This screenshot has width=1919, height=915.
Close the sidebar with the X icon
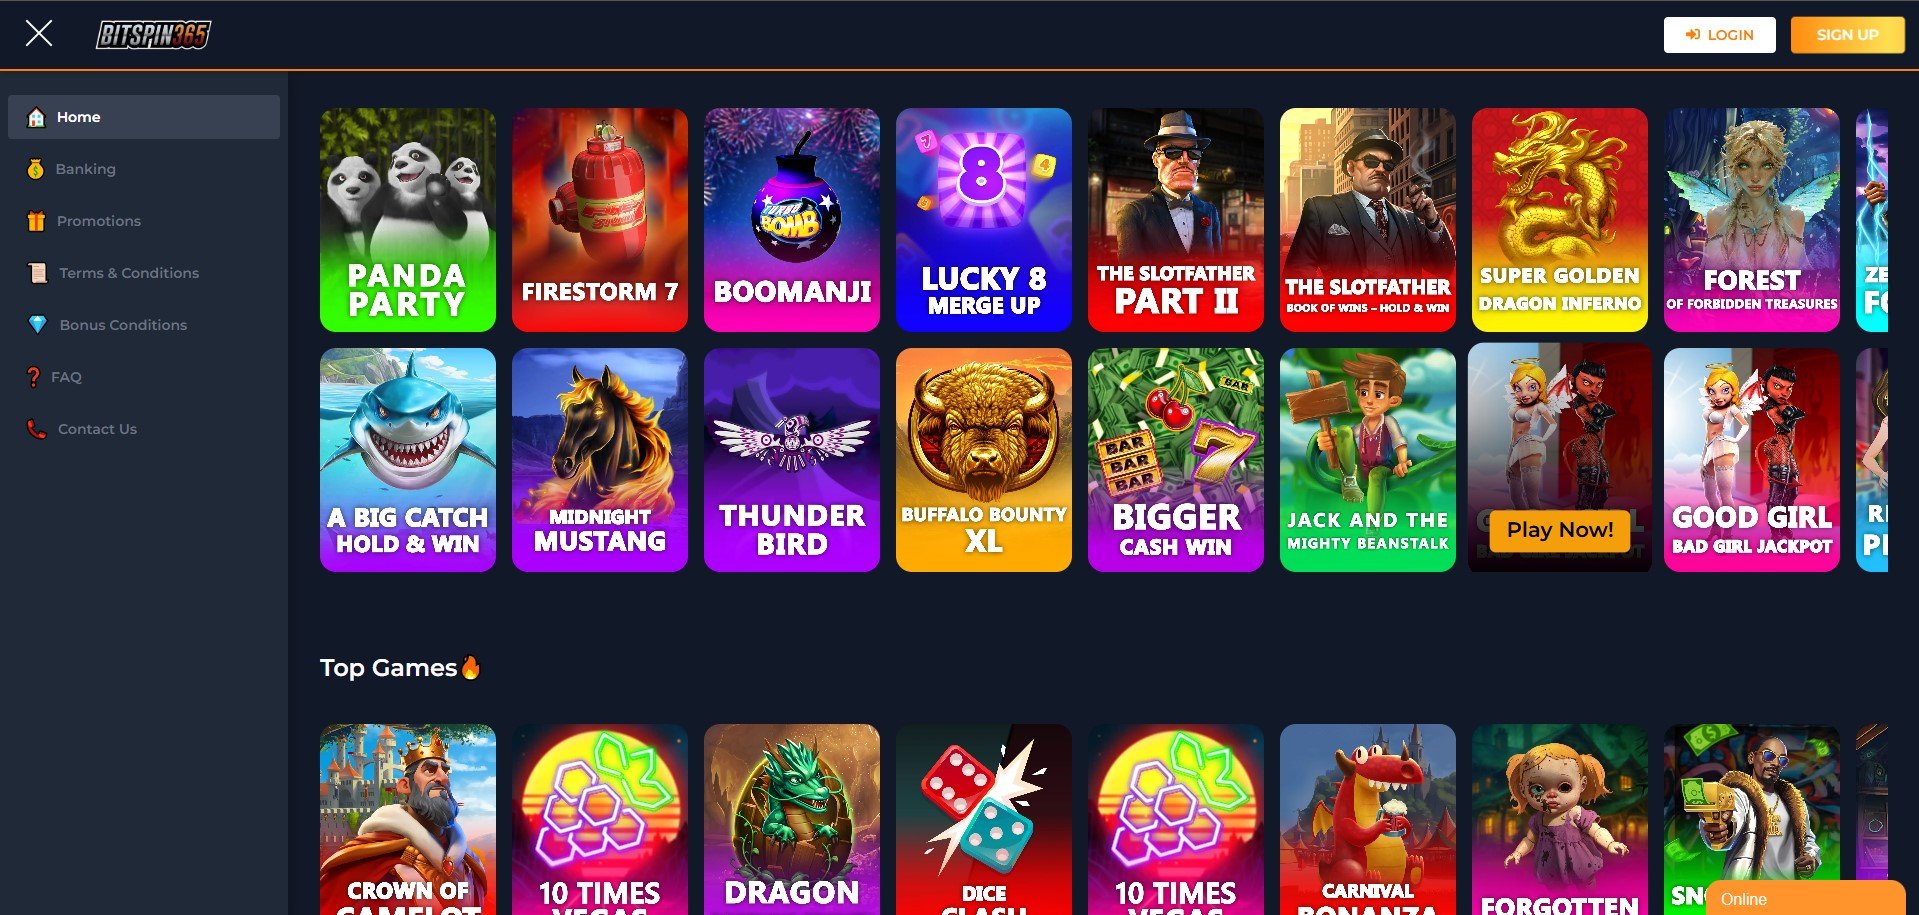click(x=39, y=34)
